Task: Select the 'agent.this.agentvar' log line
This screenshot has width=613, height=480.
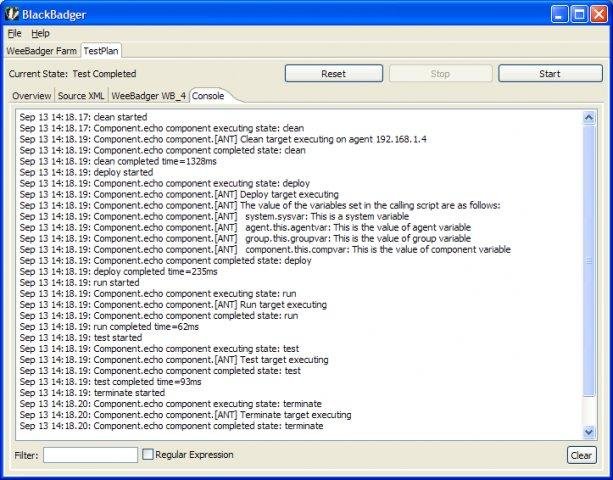Action: pos(245,227)
